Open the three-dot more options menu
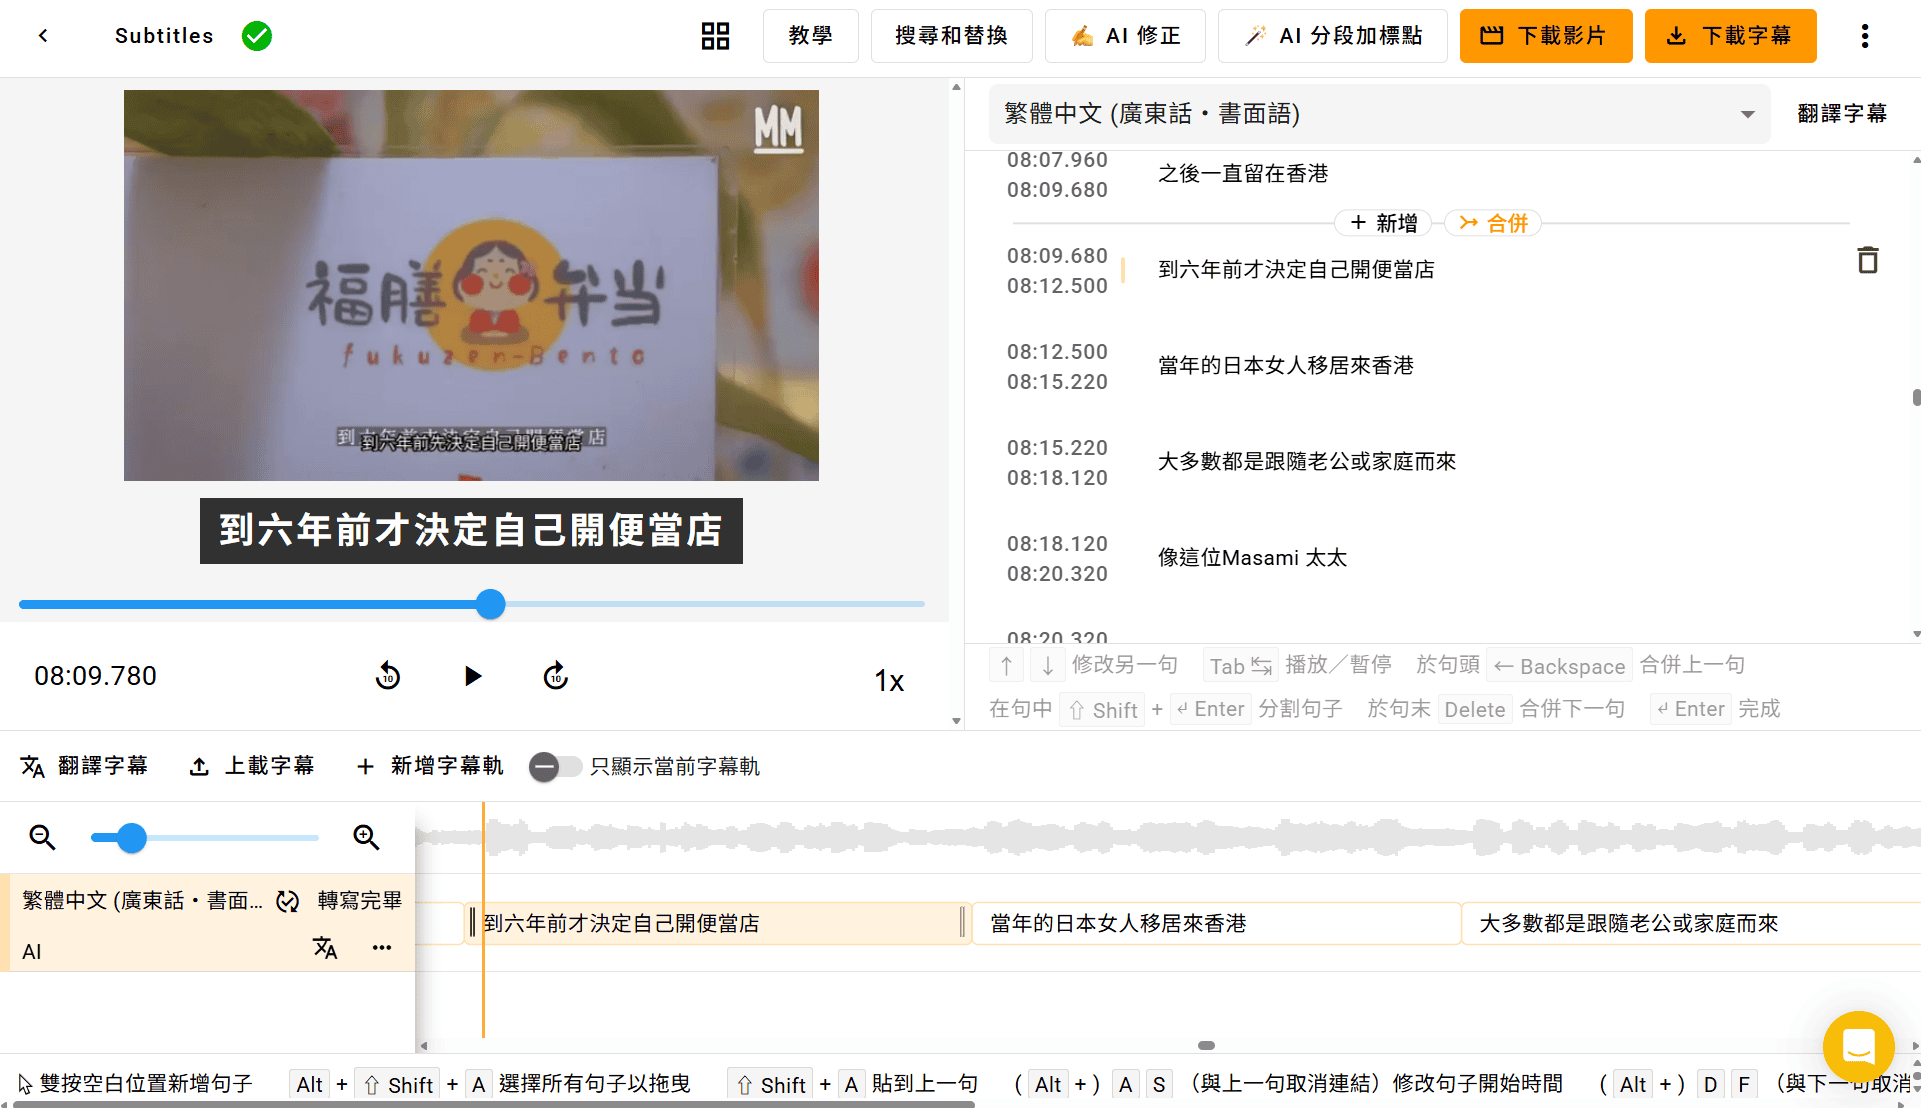The height and width of the screenshot is (1108, 1921). click(x=1864, y=36)
